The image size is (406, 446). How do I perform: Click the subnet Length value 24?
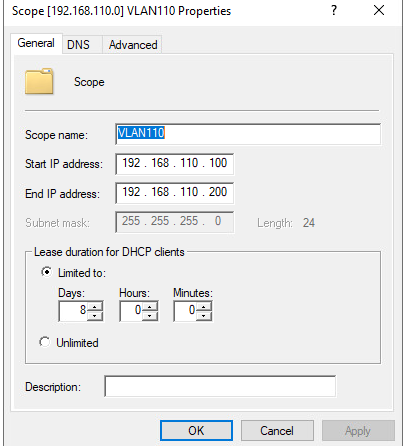309,223
